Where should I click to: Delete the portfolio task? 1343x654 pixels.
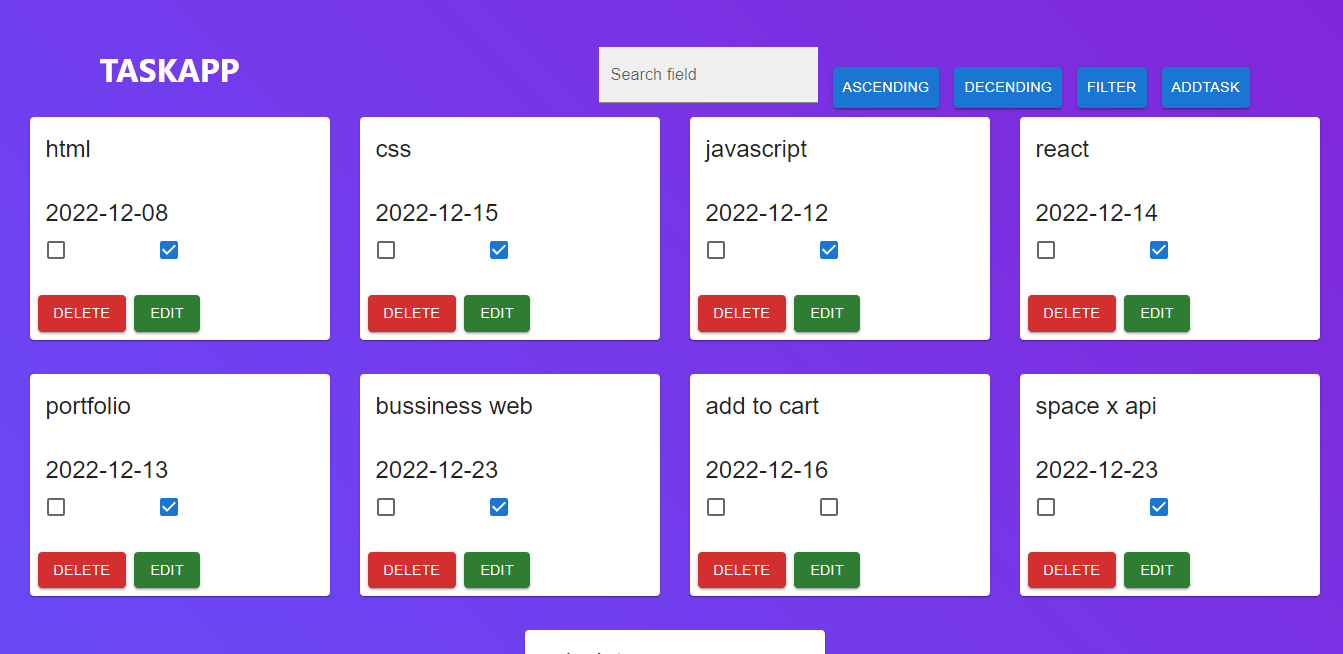tap(82, 570)
